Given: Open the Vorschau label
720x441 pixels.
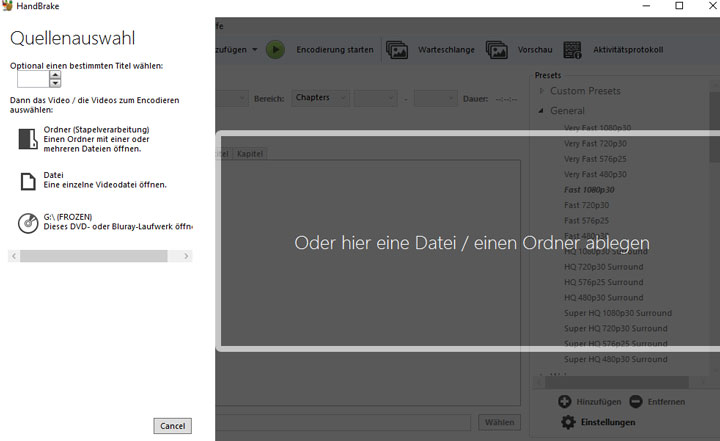Looking at the screenshot, I should coord(535,50).
